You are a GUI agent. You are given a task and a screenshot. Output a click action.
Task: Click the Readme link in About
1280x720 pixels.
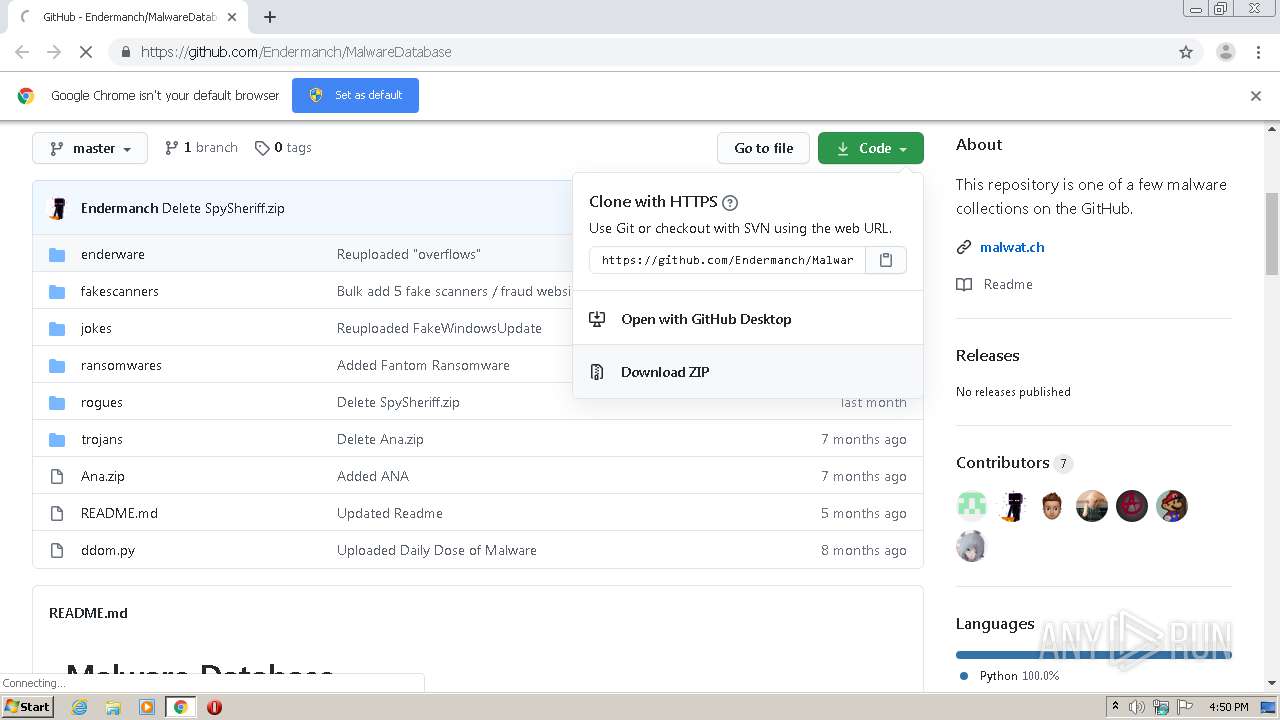tap(1007, 284)
